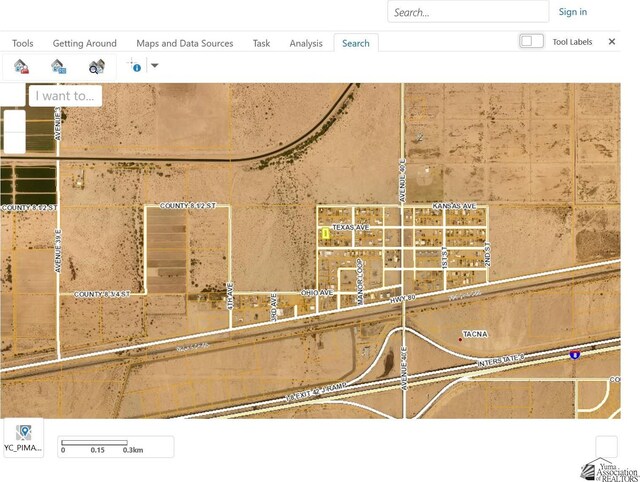Screen dimensions: 640x482
Task: Click the TACNA town label
Action: 475,334
